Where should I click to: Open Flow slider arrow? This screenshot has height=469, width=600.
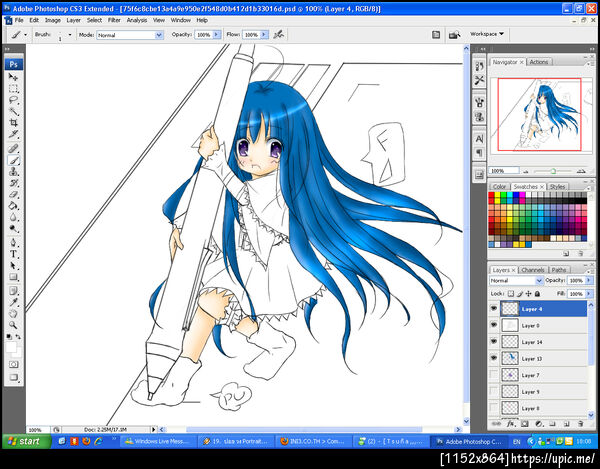pyautogui.click(x=264, y=35)
